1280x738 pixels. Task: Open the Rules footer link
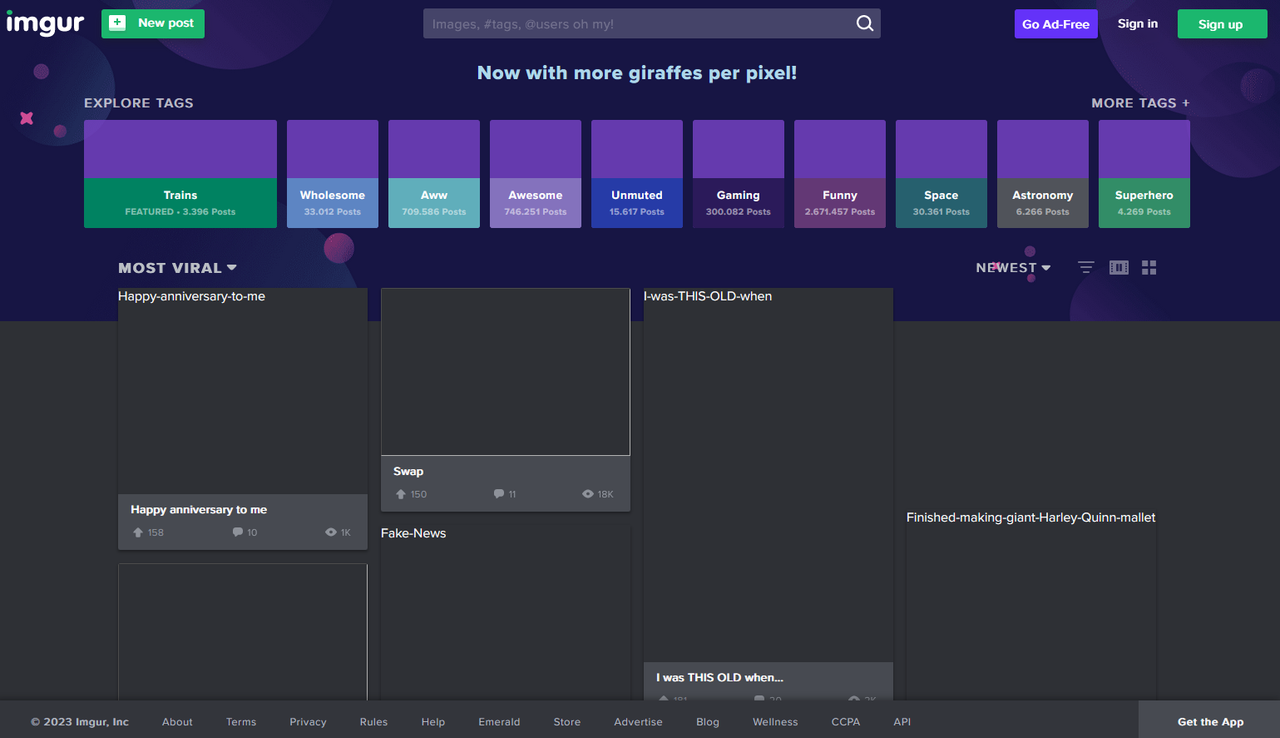374,722
